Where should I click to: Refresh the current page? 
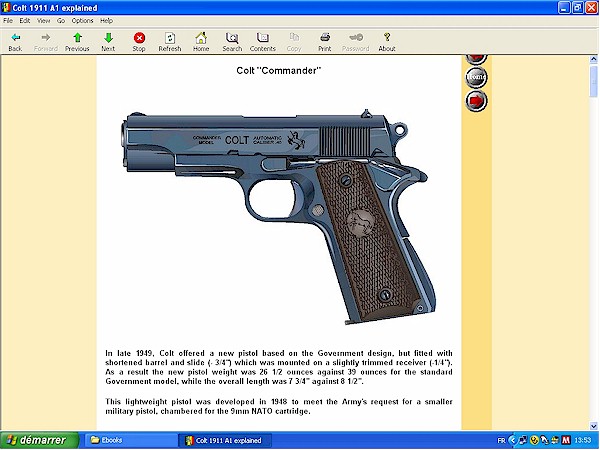[170, 42]
